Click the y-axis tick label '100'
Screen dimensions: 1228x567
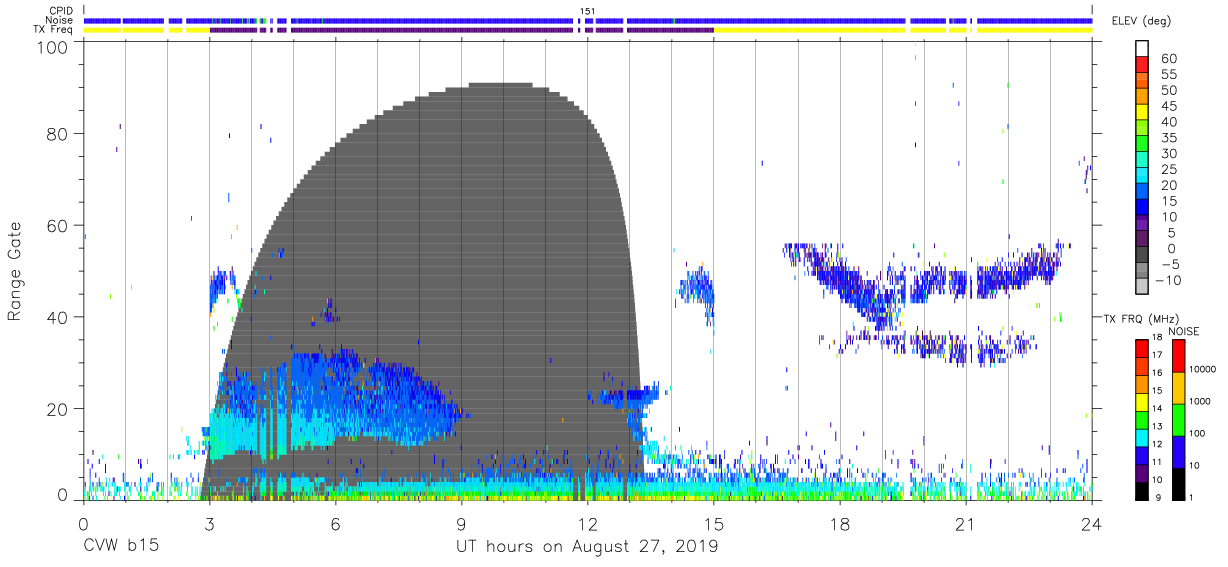(x=54, y=47)
